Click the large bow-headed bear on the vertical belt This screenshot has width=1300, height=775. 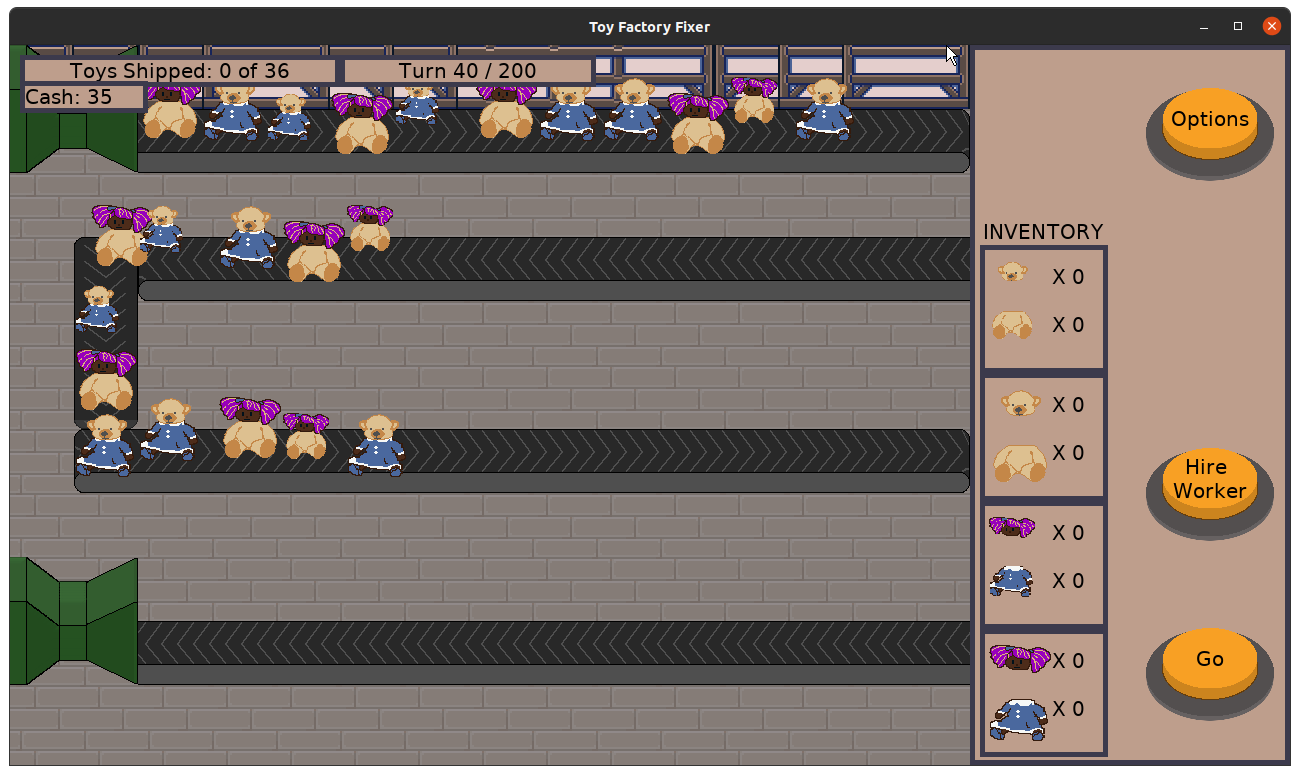(x=106, y=380)
